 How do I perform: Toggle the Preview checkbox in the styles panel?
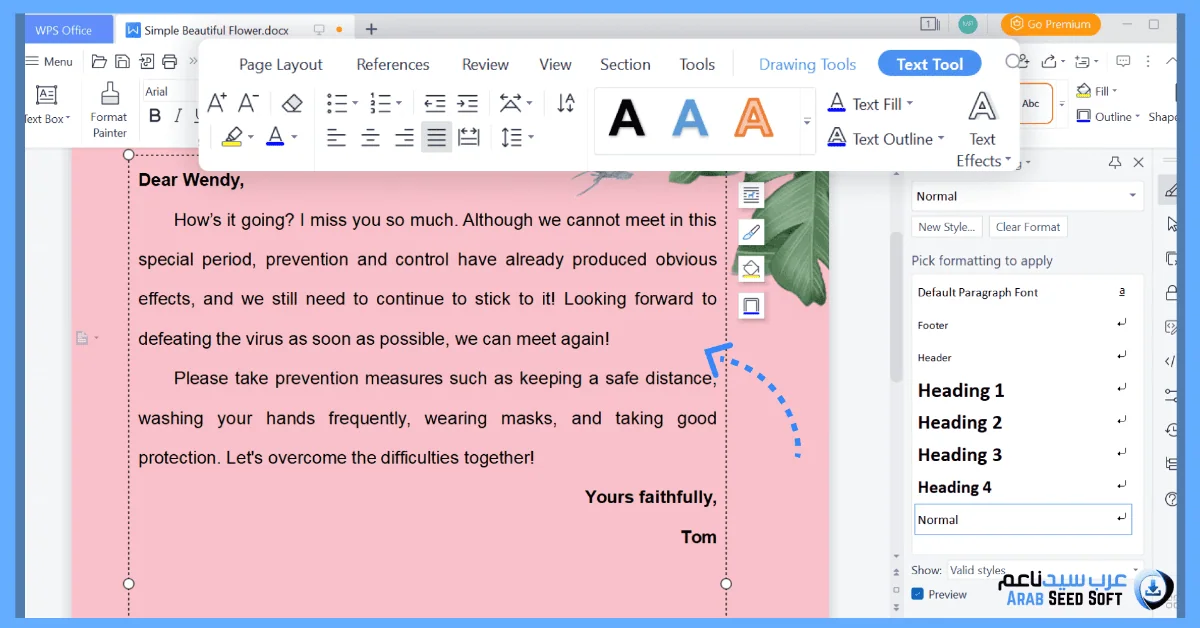point(917,593)
